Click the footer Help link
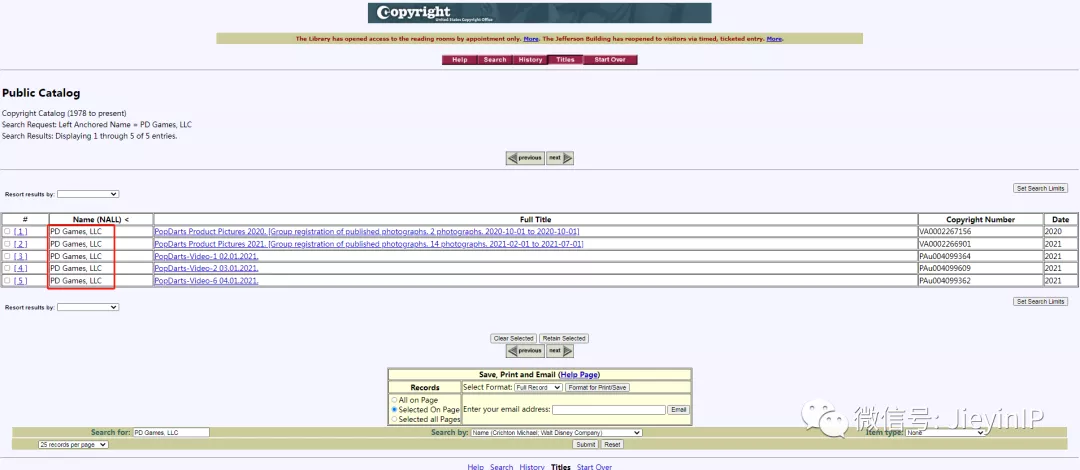The image size is (1080, 470). click(x=475, y=467)
